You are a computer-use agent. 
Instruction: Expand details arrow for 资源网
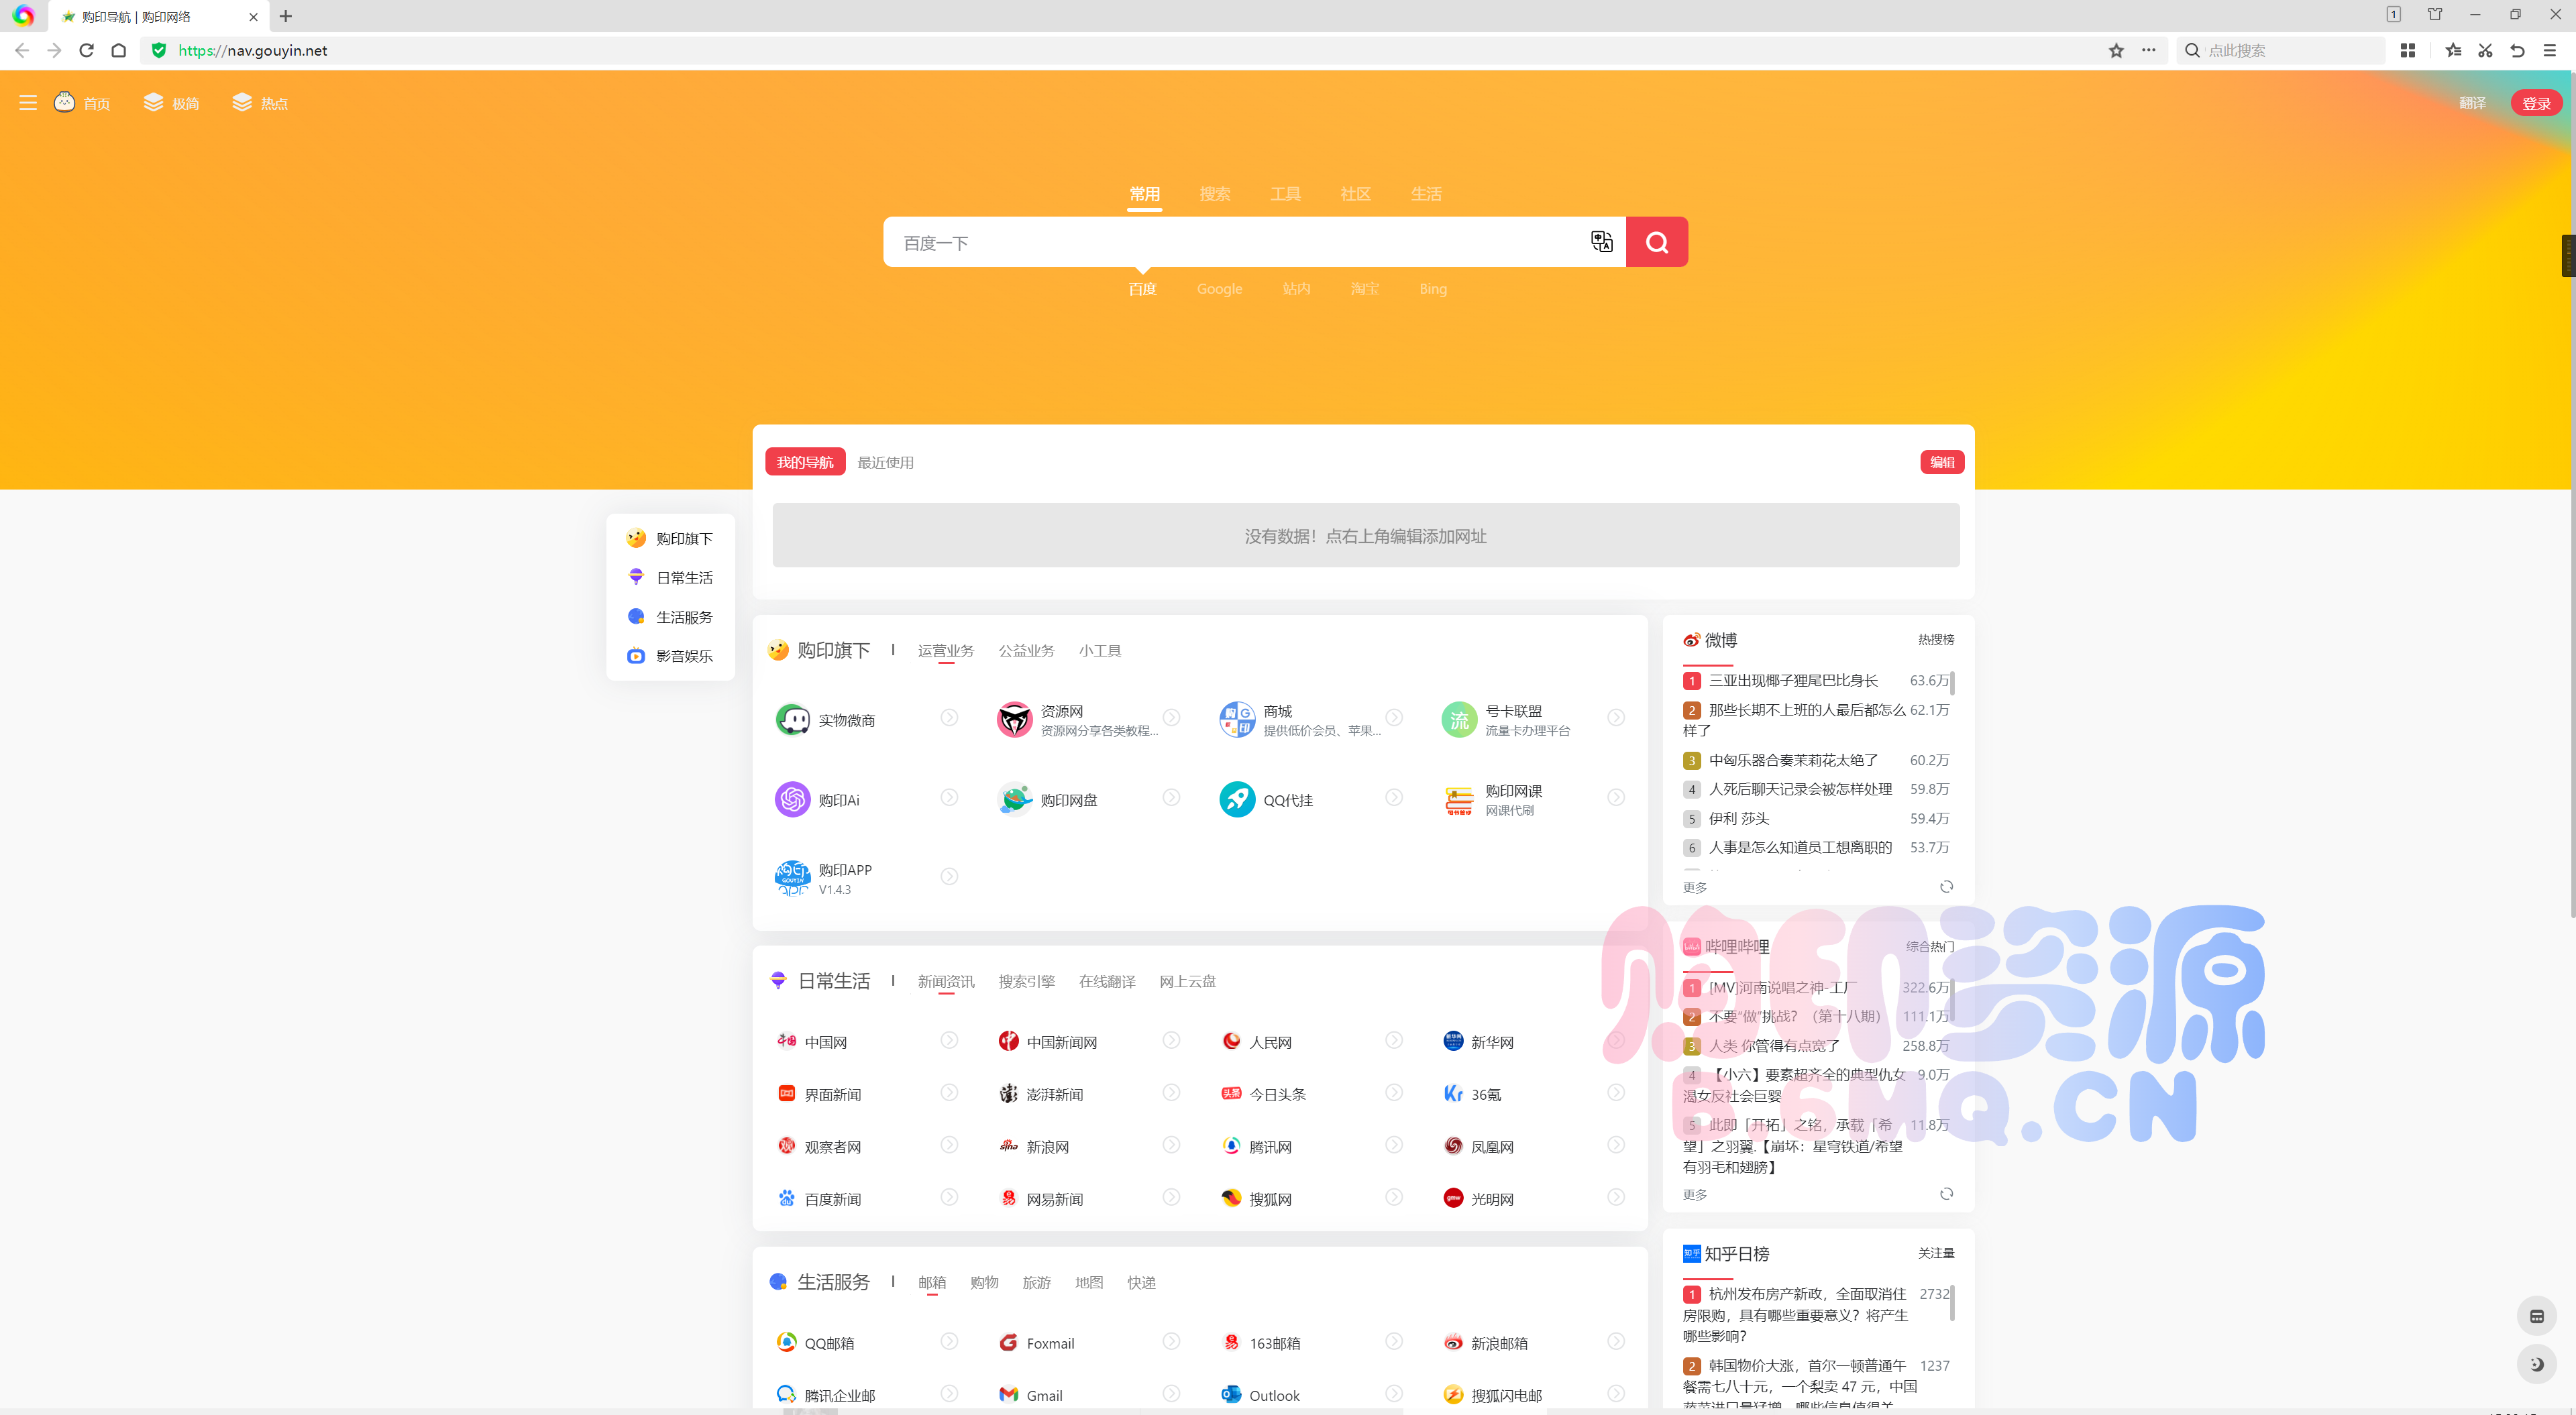(x=1171, y=717)
